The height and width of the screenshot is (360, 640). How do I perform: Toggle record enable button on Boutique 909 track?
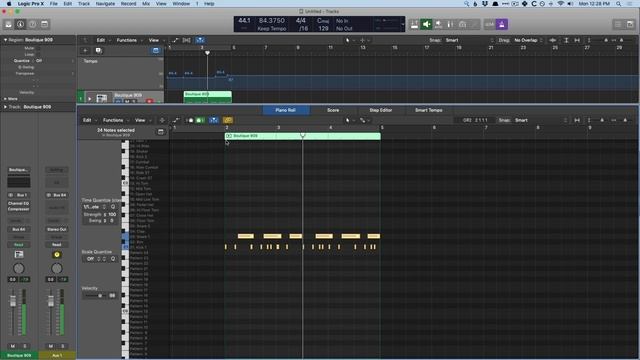(x=149, y=101)
